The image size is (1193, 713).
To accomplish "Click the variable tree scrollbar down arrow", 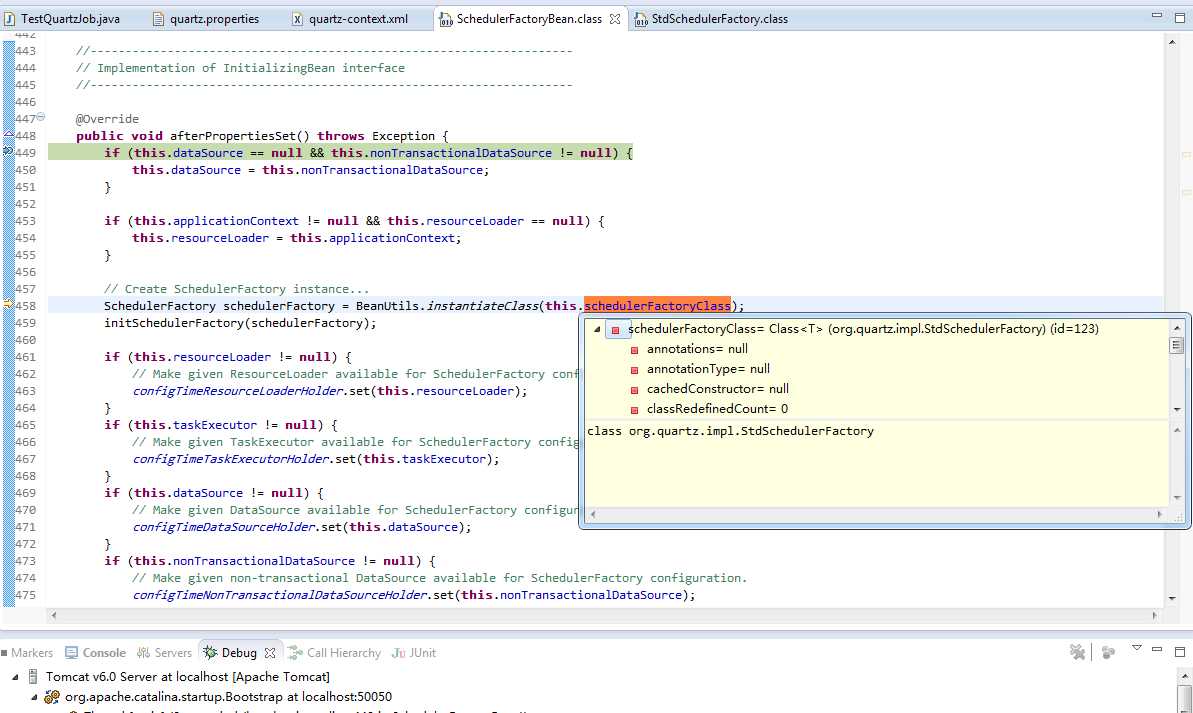I will coord(1177,409).
